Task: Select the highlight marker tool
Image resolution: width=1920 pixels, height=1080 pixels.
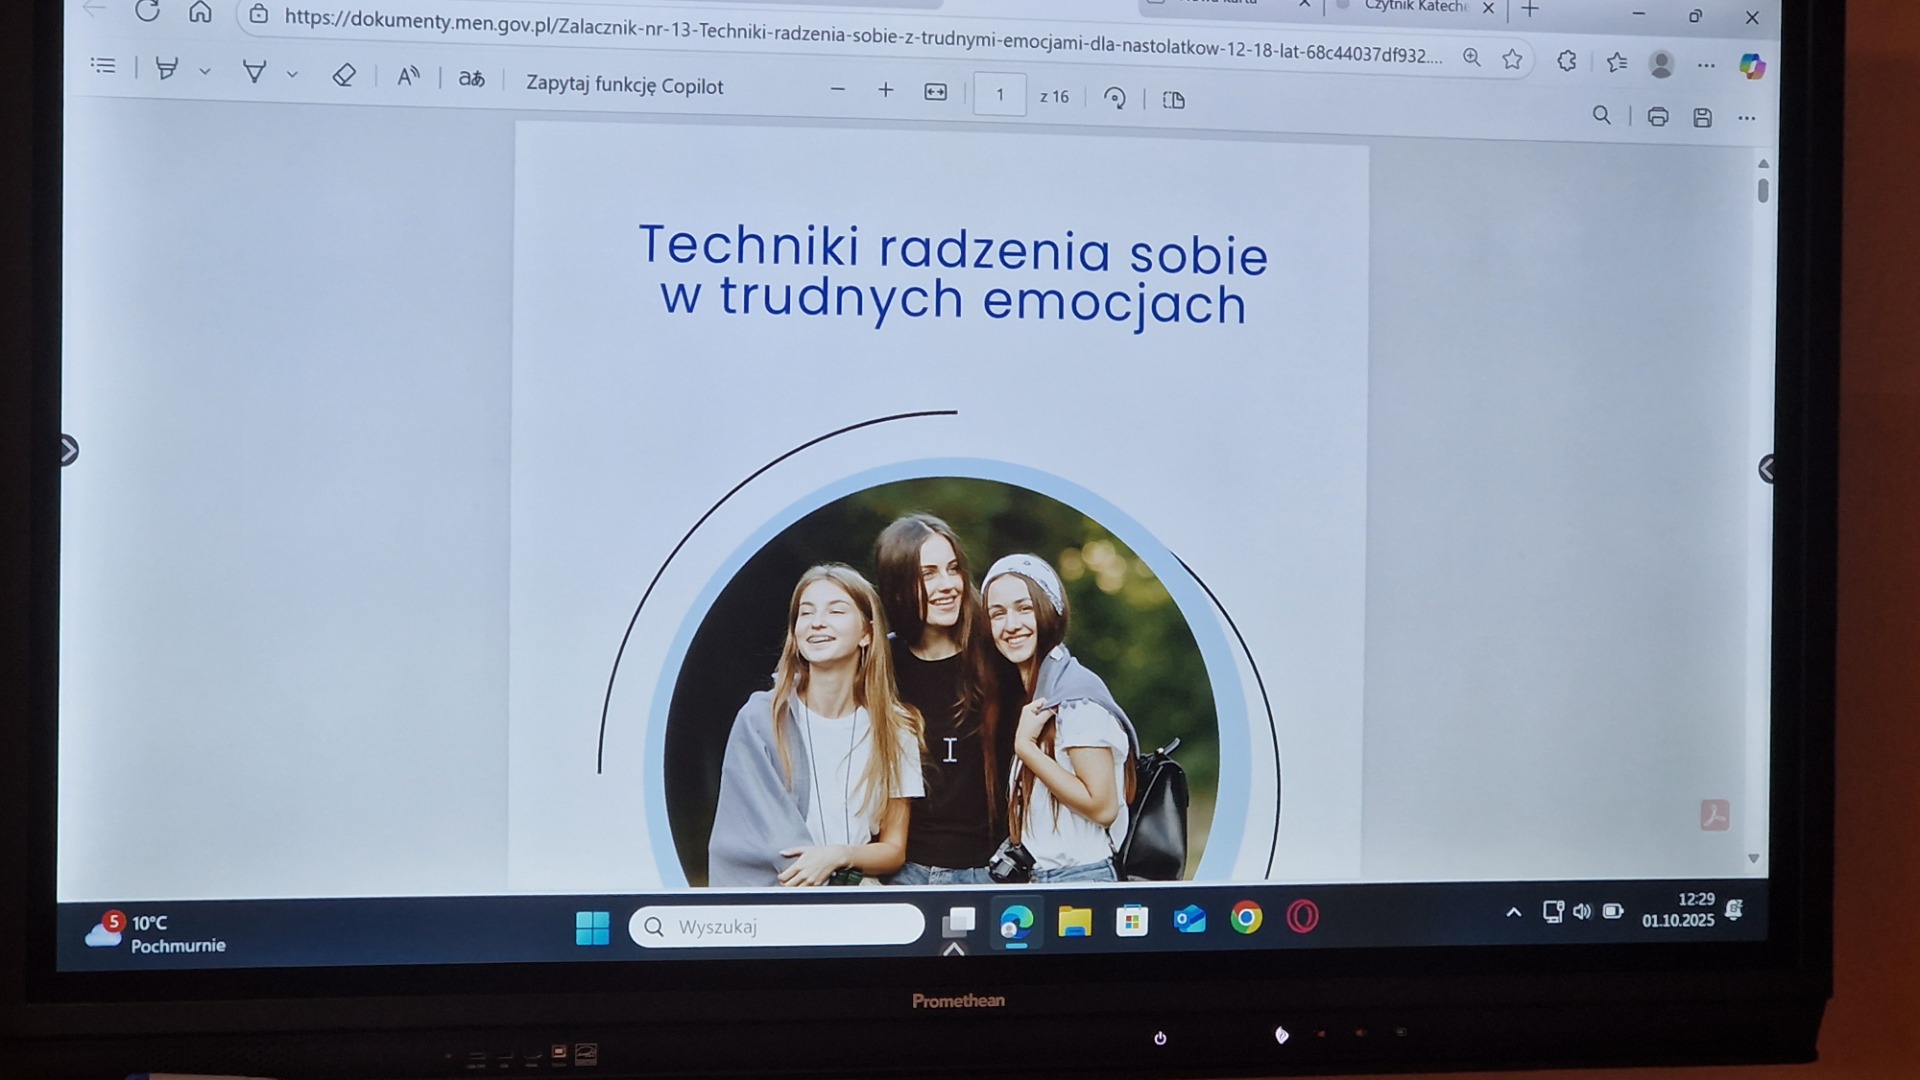Action: click(x=167, y=69)
